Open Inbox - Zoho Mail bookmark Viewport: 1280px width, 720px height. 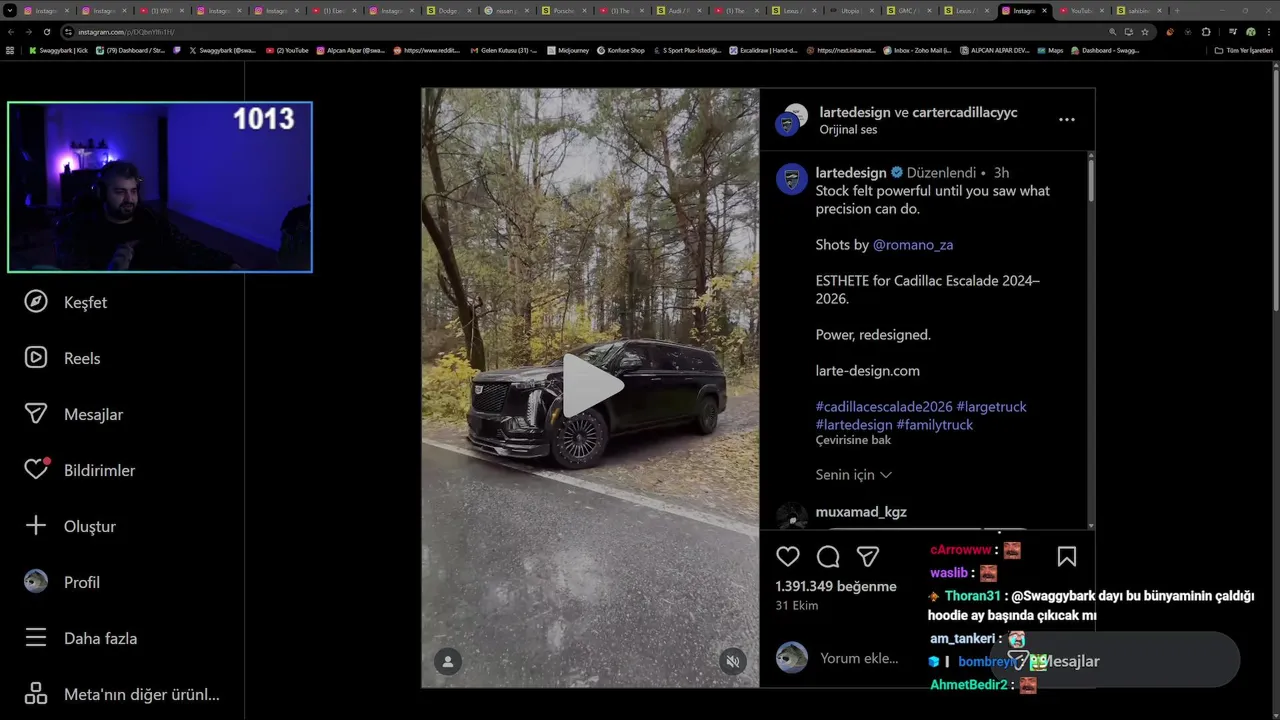coord(917,50)
